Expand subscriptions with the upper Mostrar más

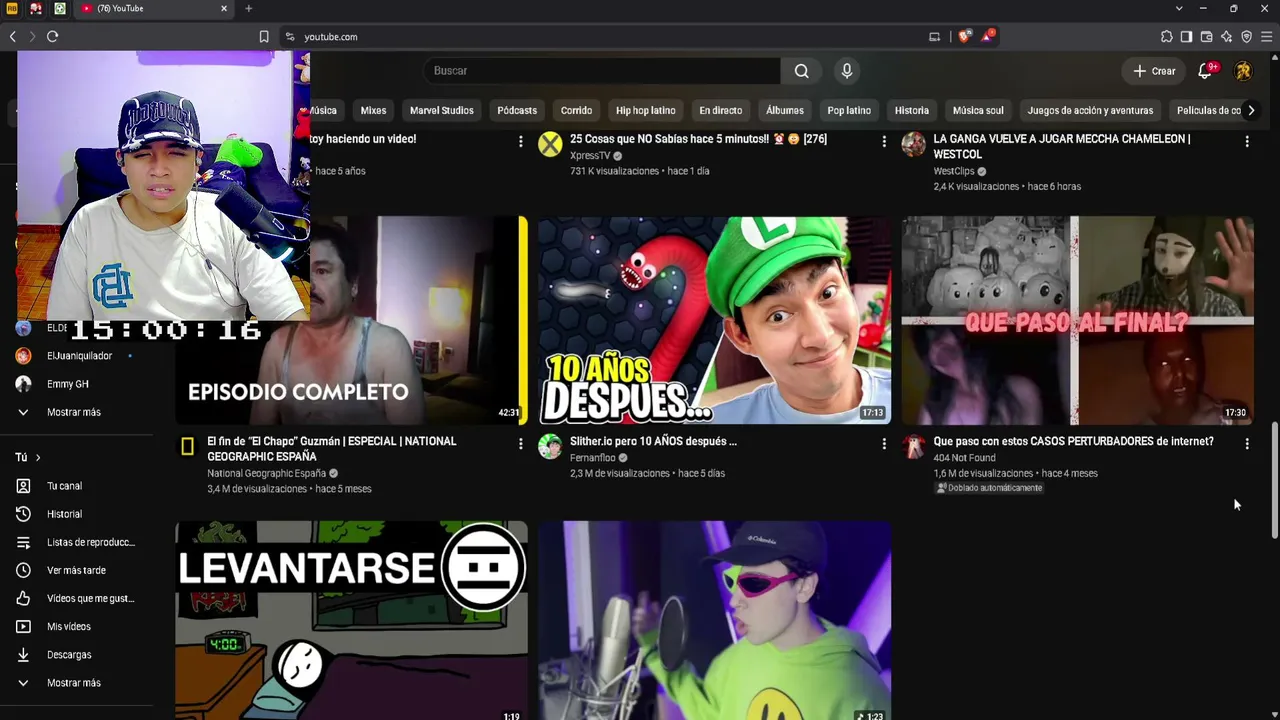coord(72,412)
